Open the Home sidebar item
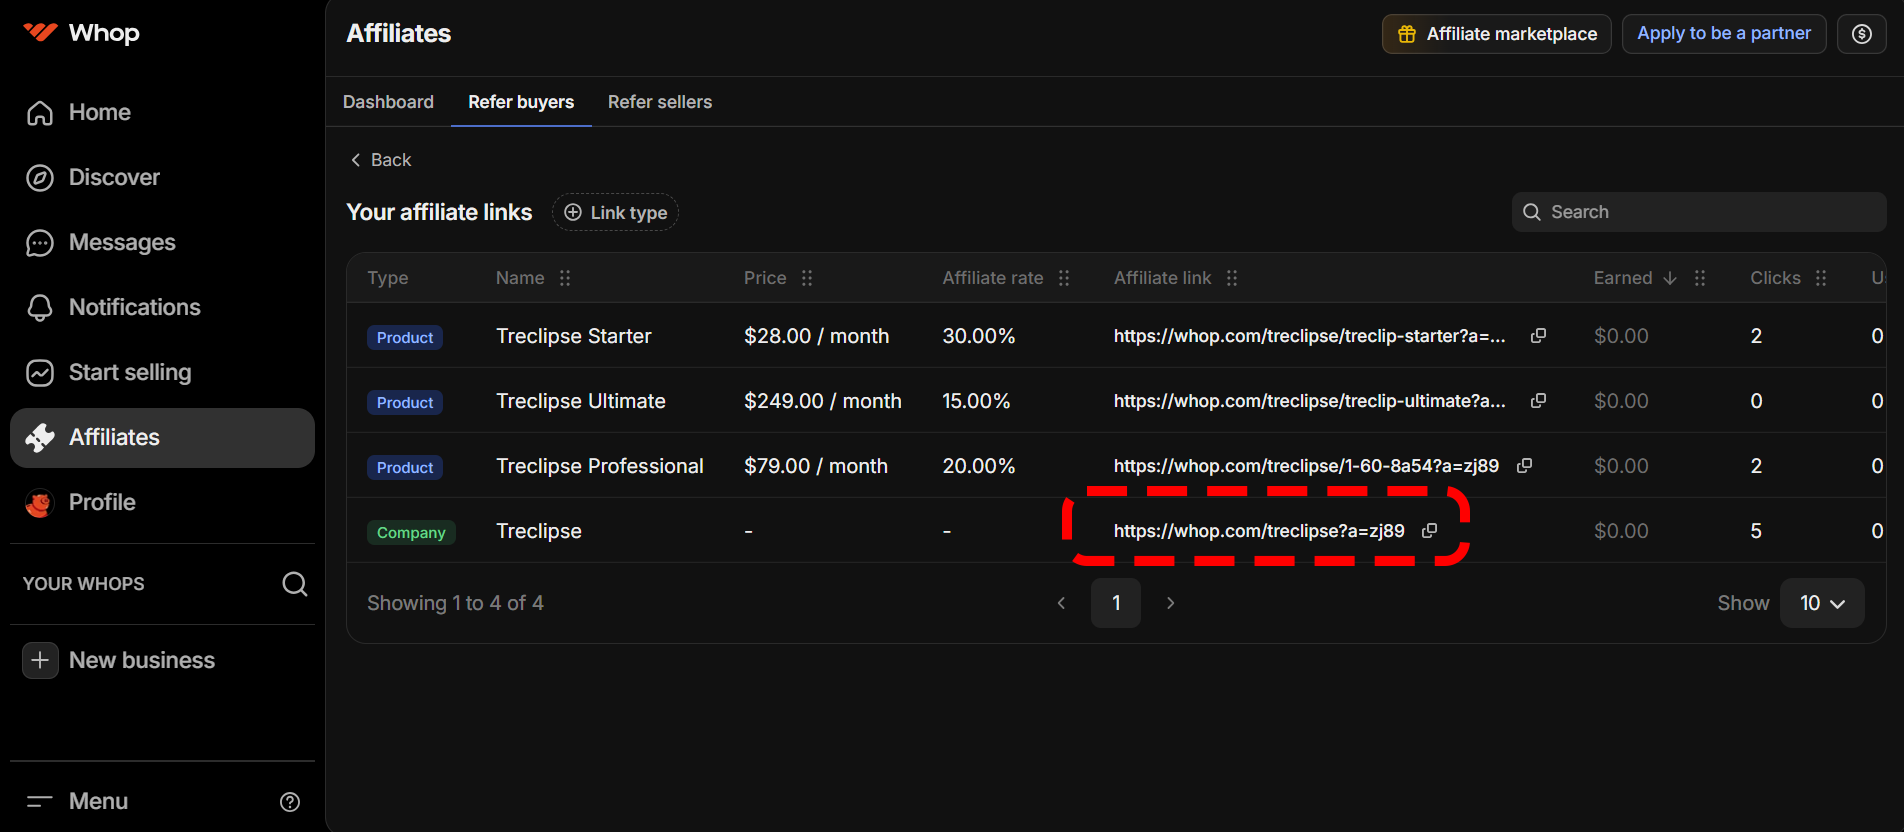Screen dimensions: 1904x832 point(162,112)
